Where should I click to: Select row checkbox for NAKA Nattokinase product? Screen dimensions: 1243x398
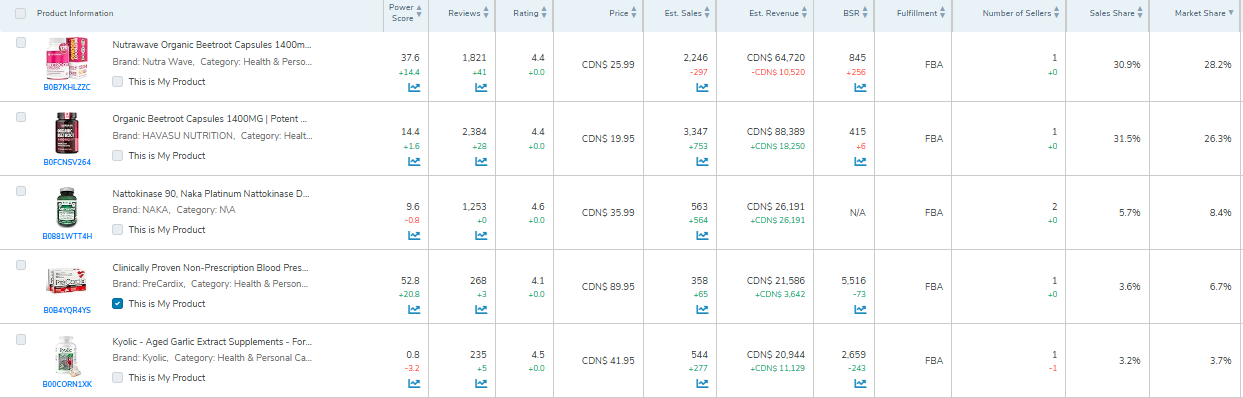point(21,191)
